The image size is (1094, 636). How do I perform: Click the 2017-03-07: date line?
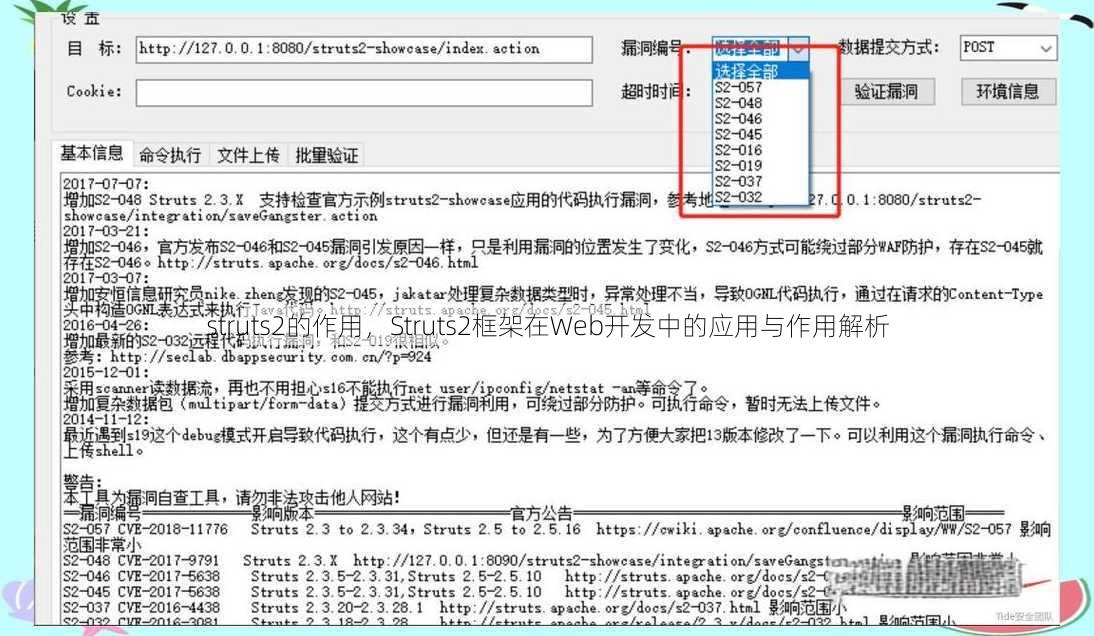pos(106,278)
